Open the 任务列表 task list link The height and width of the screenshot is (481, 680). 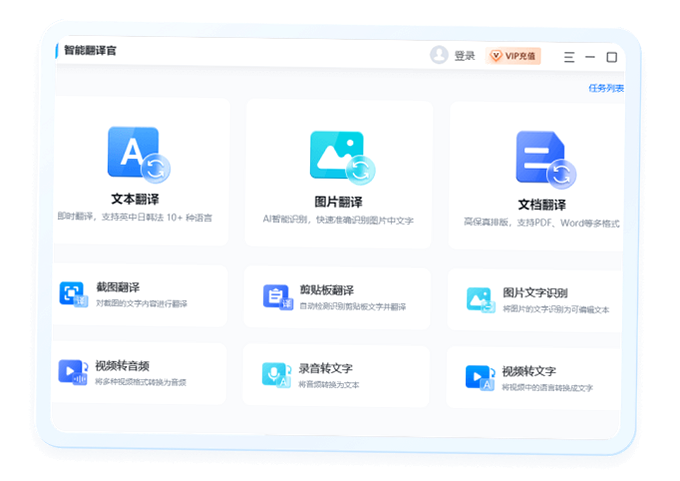point(606,88)
